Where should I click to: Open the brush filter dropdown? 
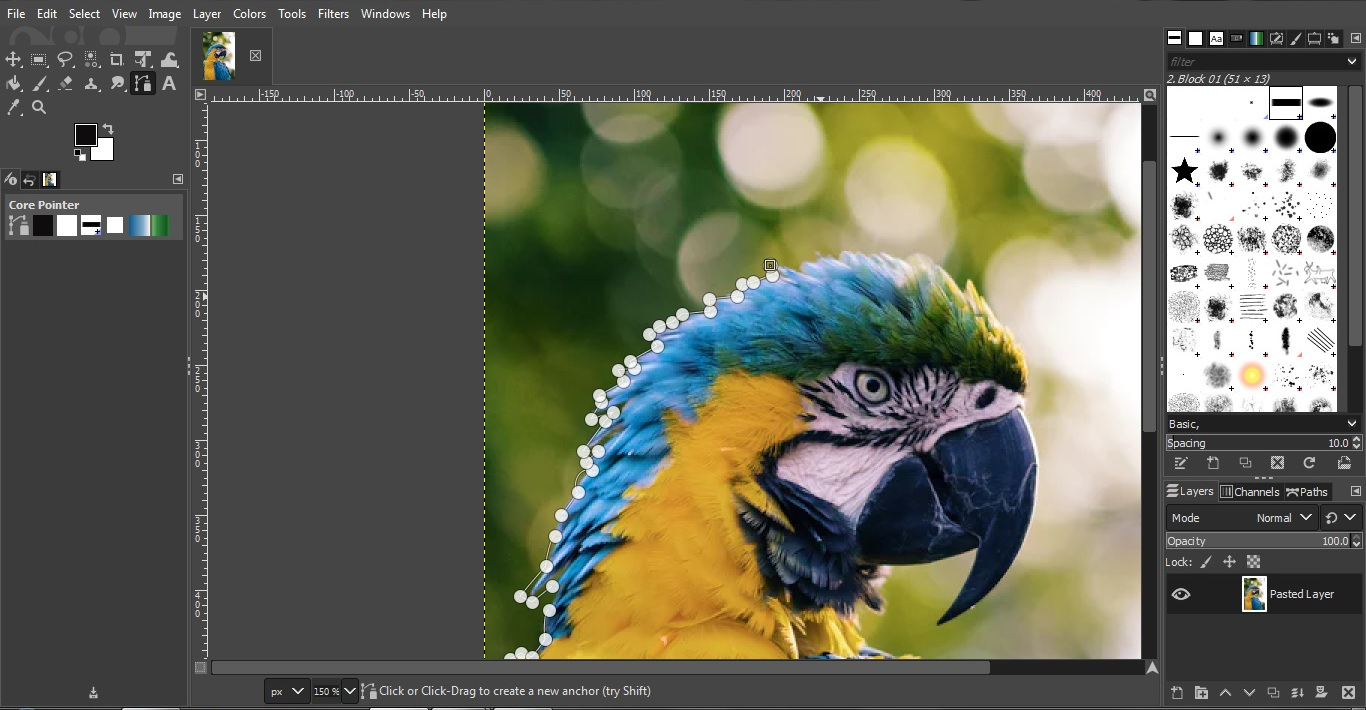(x=1350, y=61)
